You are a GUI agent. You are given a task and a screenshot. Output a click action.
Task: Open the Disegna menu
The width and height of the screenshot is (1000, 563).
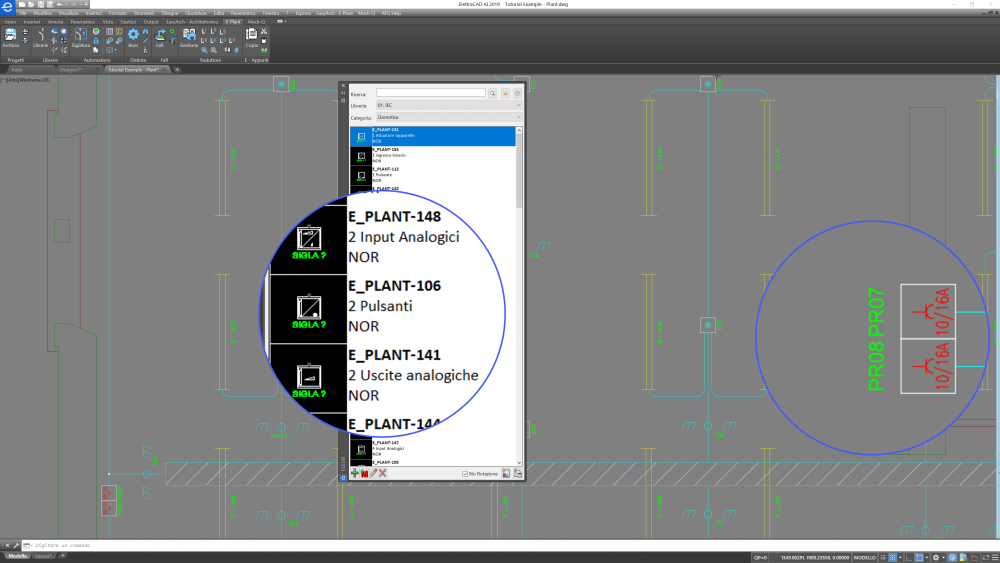[170, 13]
